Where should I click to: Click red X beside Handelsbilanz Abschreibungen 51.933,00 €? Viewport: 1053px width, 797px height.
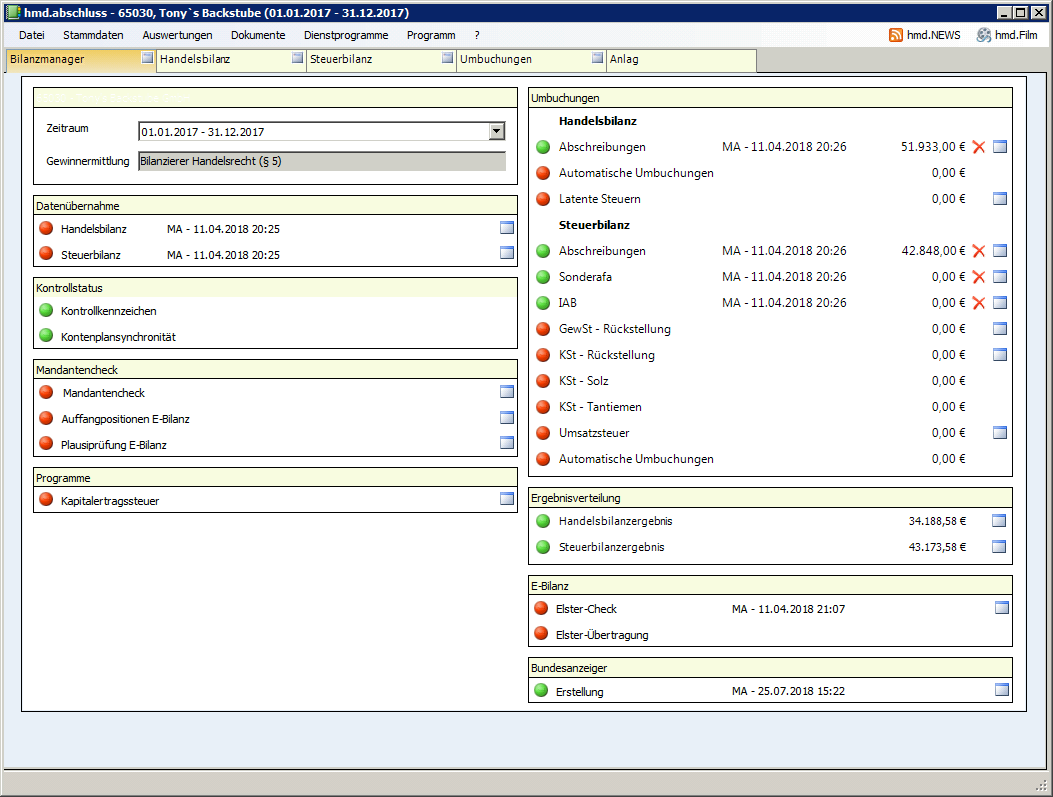click(979, 147)
